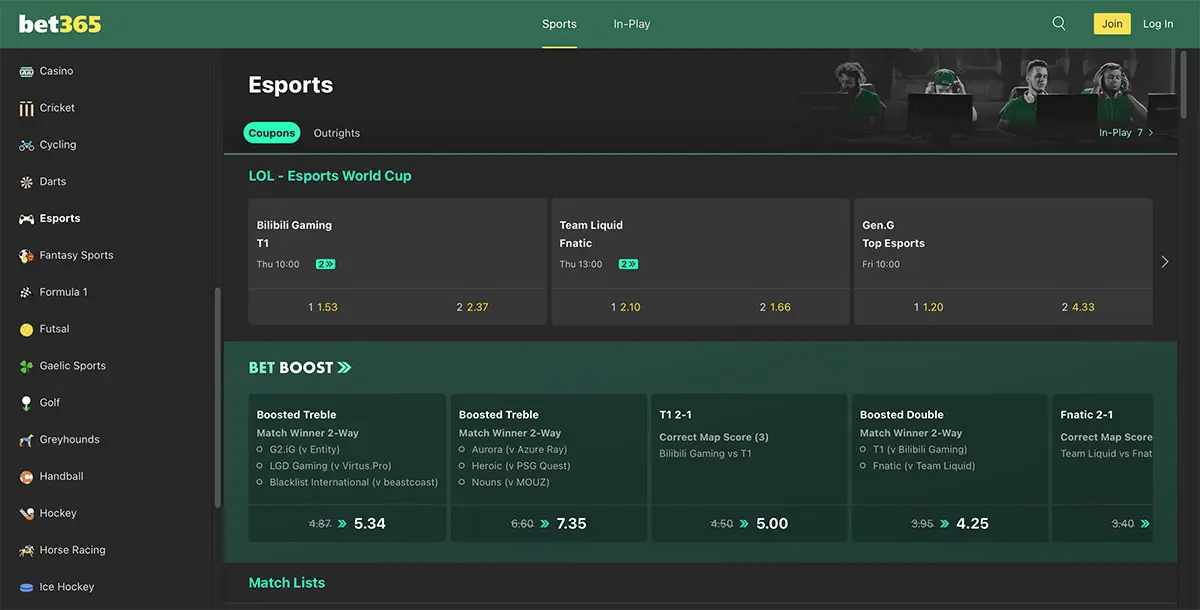Click 'Fri 10:00' match time
1200x610 pixels.
[882, 264]
